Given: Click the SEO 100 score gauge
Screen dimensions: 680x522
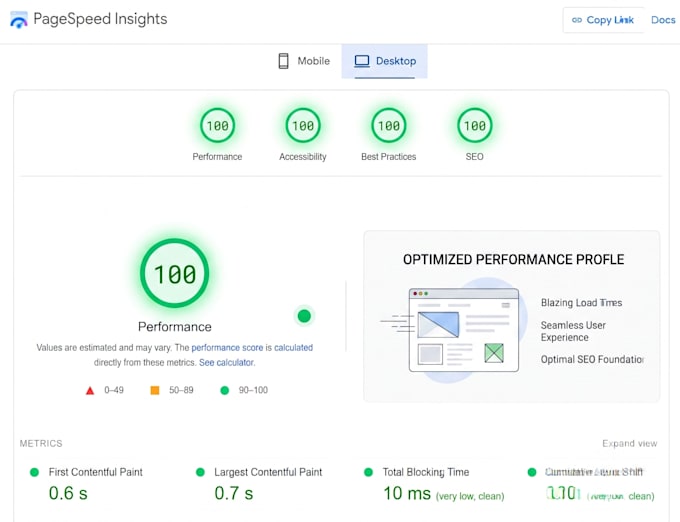Looking at the screenshot, I should coord(474,126).
